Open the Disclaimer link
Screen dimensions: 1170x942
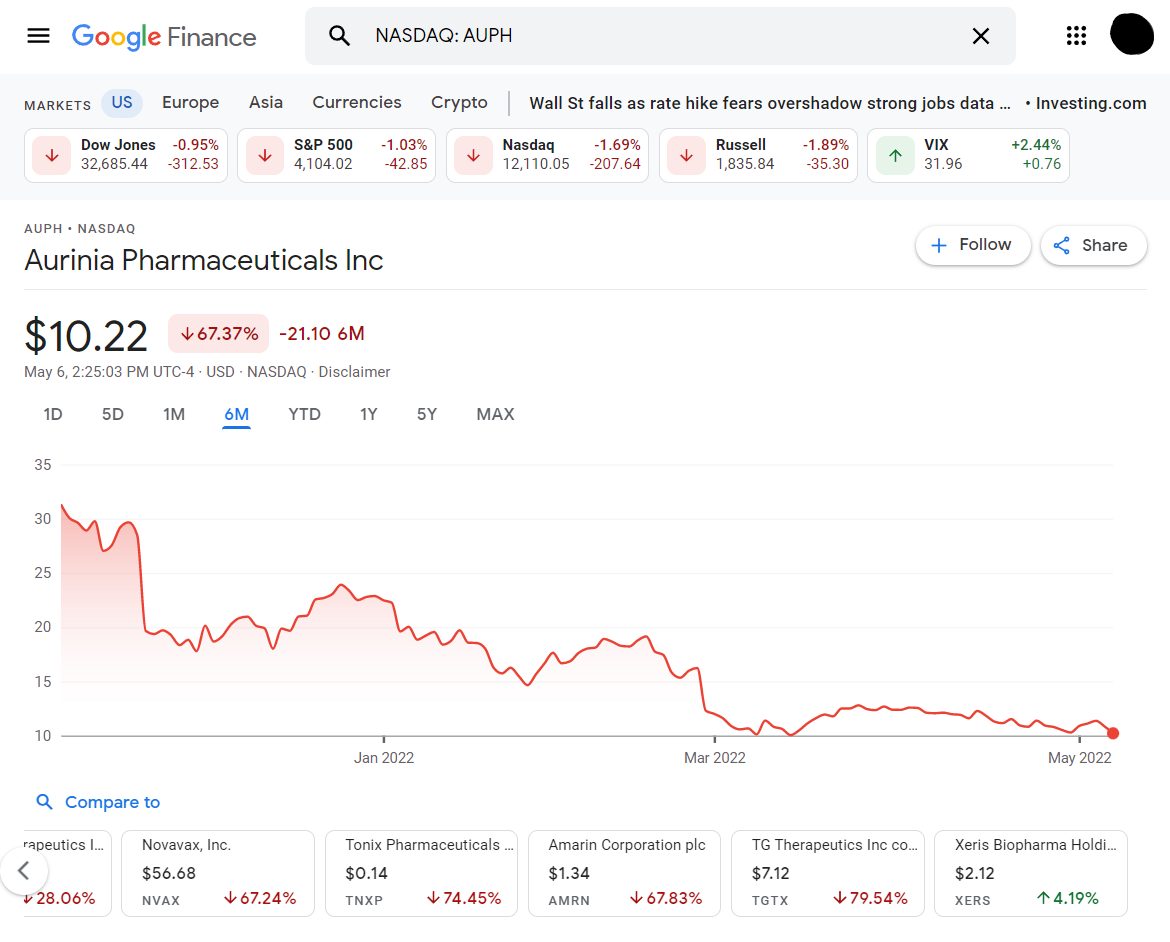coord(354,372)
